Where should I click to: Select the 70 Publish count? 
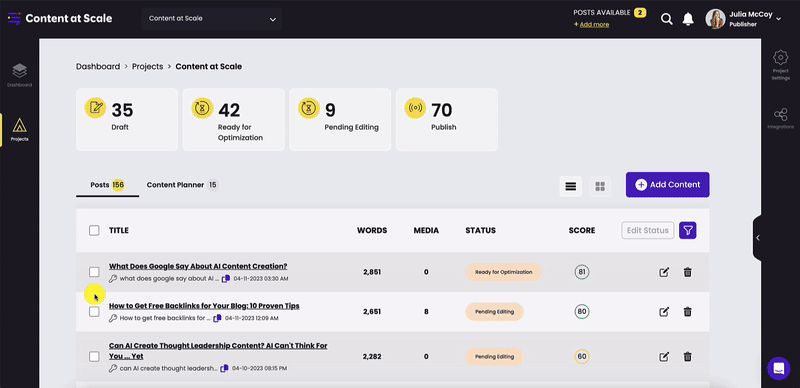point(442,110)
